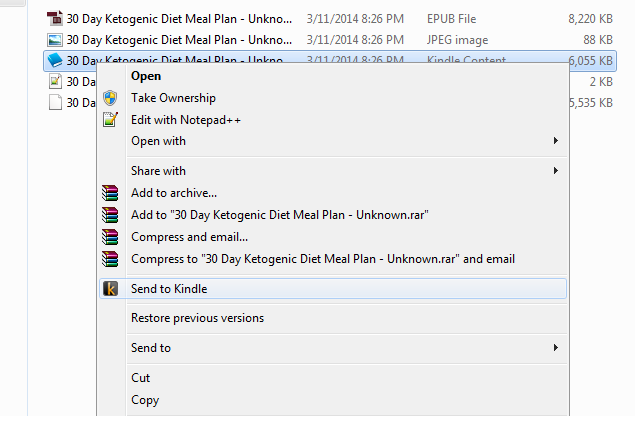Viewport: 635px width, 440px height.
Task: Click the 2 KB file's notepad icon
Action: click(x=55, y=81)
